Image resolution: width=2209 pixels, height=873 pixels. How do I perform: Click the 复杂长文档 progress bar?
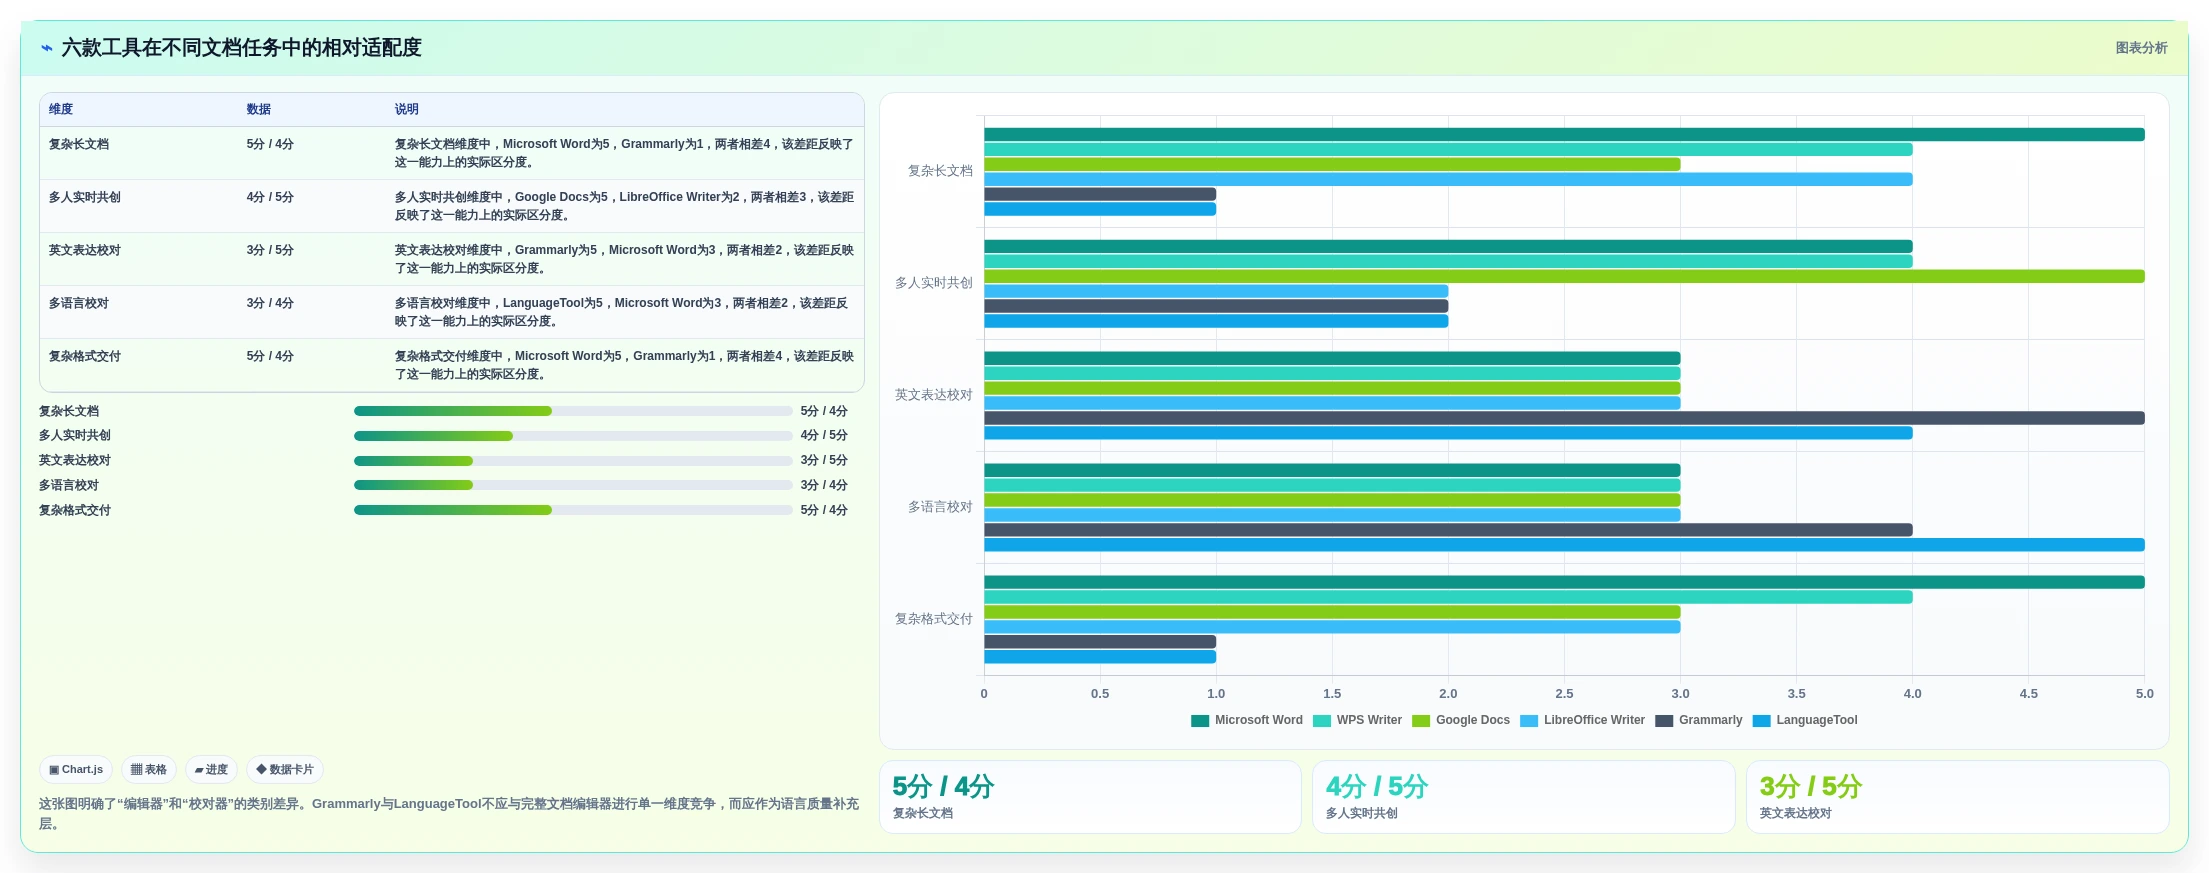573,411
